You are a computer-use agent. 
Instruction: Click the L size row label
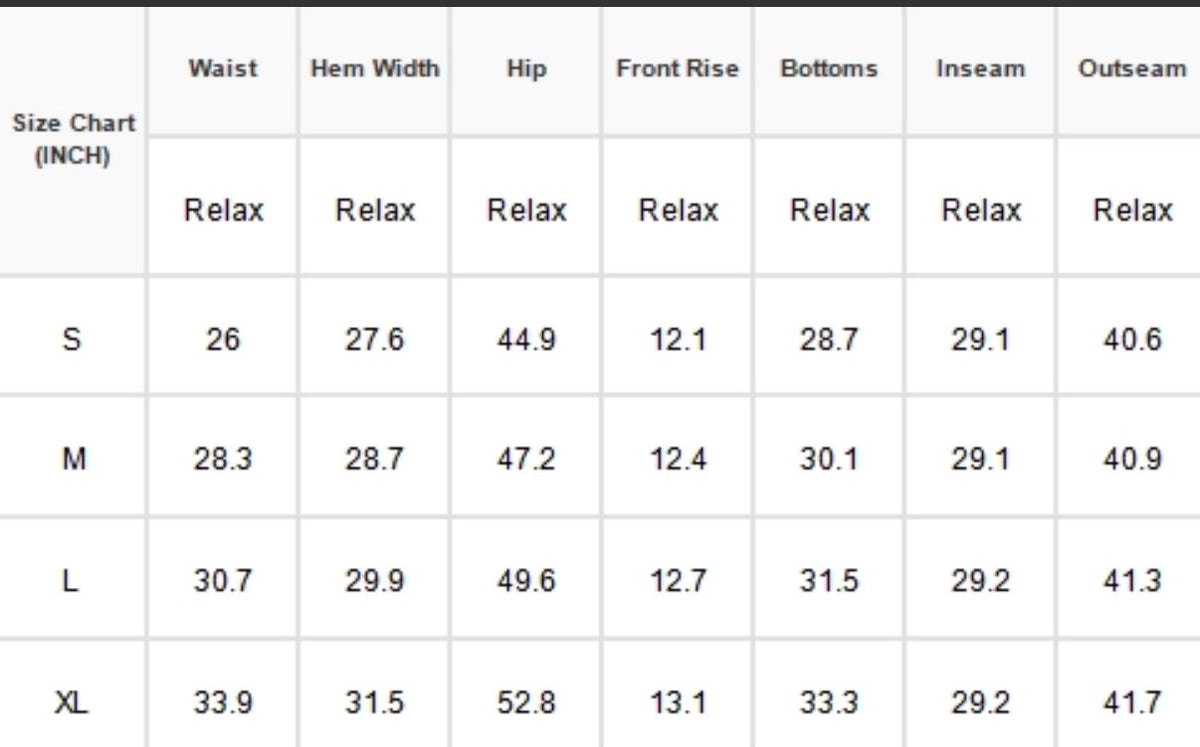[x=70, y=580]
